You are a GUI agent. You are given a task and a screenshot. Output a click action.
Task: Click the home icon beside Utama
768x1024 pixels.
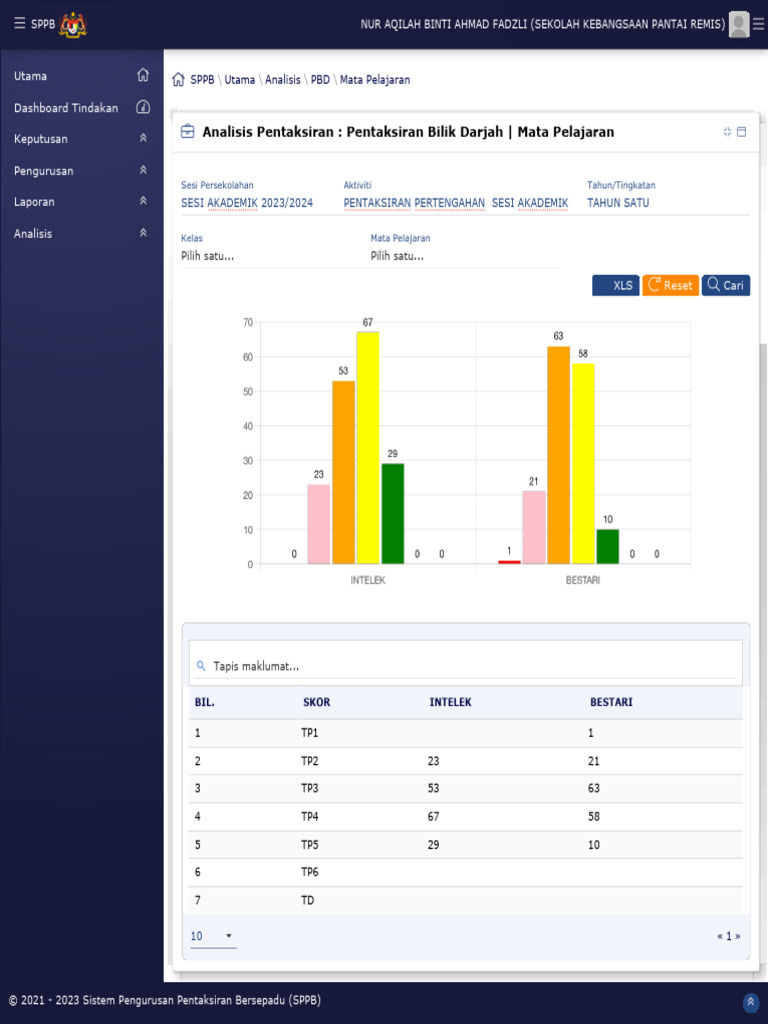coord(143,76)
